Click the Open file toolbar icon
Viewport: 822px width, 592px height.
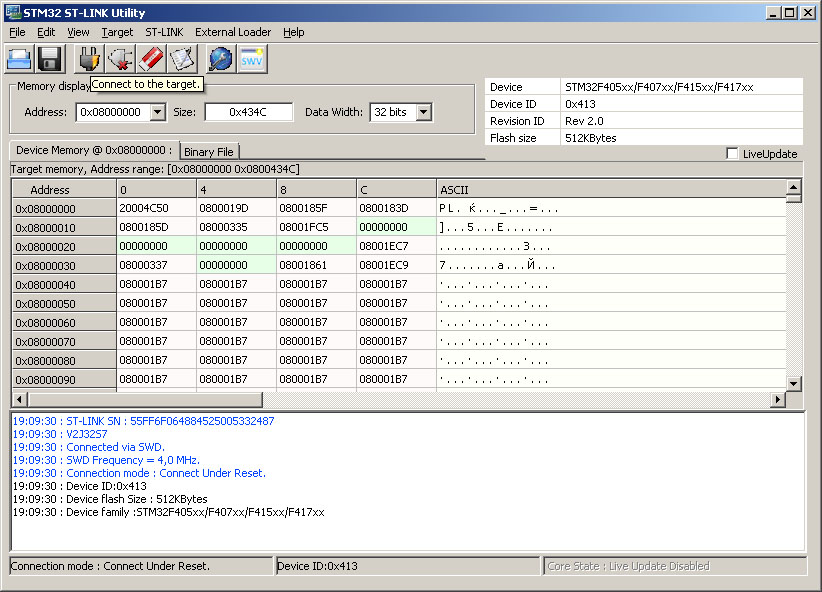(x=20, y=59)
